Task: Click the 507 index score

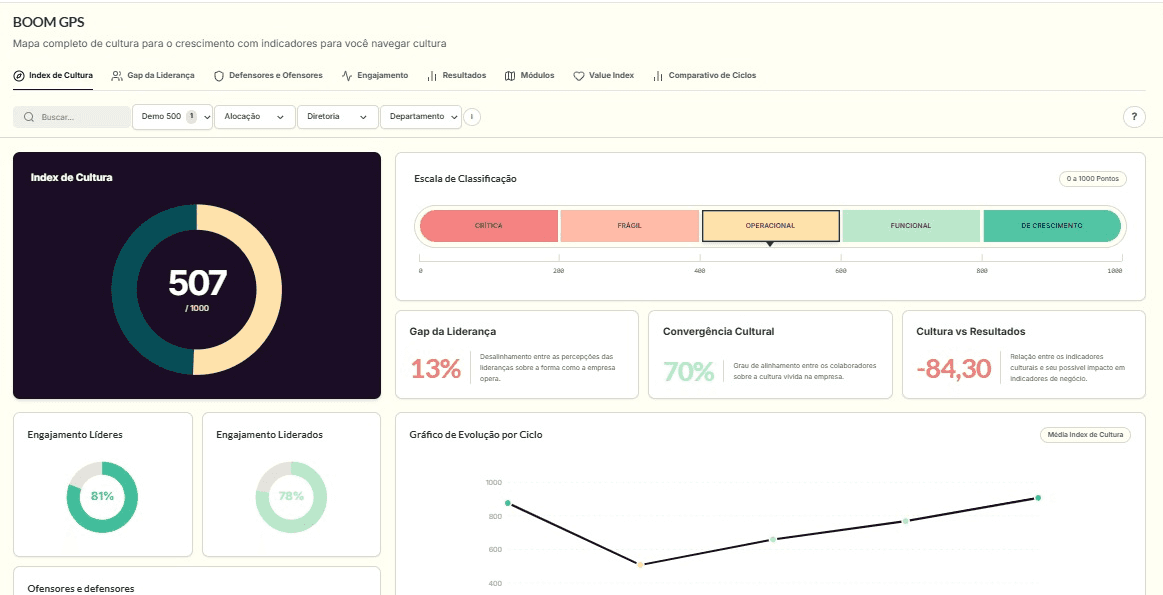Action: 197,283
